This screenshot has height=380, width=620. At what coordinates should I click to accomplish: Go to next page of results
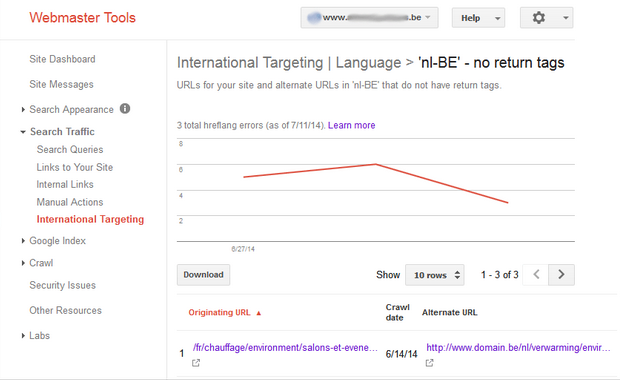(561, 274)
